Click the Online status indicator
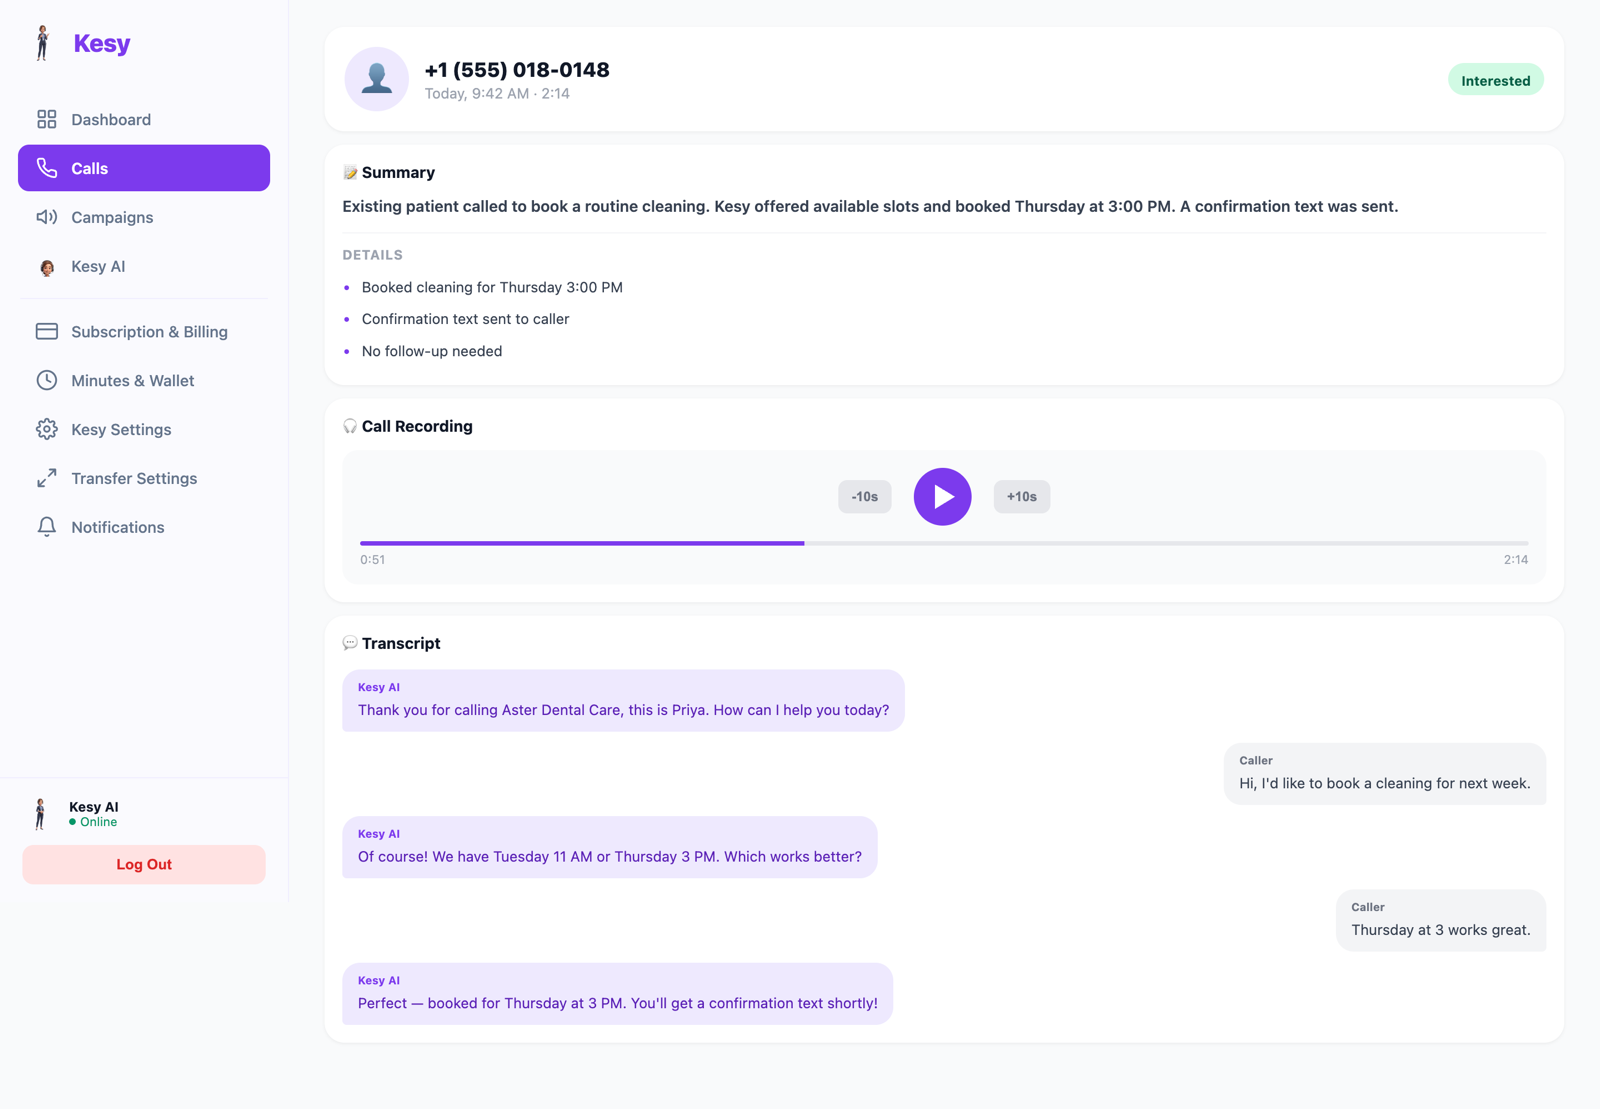Viewport: 1600px width, 1109px height. pos(93,822)
